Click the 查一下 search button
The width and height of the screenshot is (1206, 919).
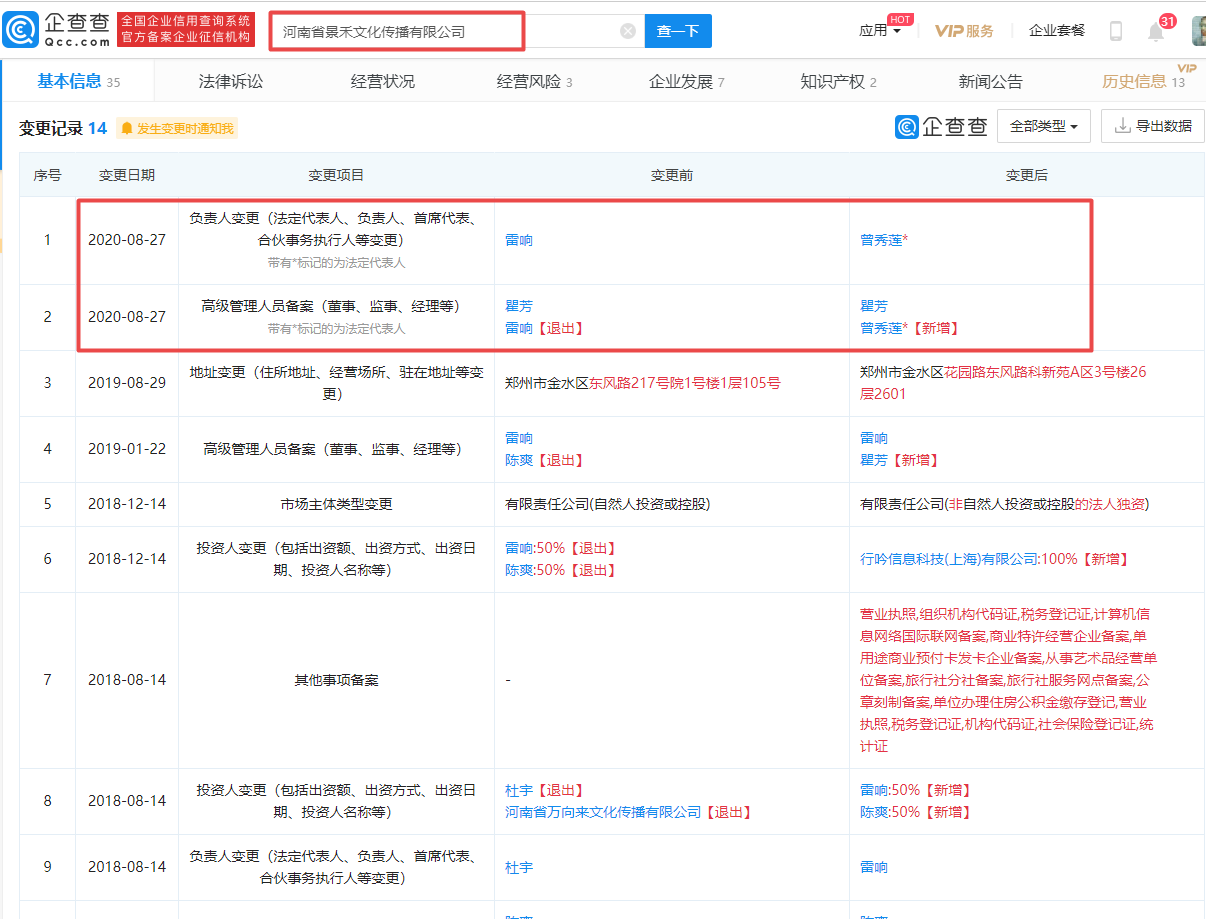click(x=678, y=31)
